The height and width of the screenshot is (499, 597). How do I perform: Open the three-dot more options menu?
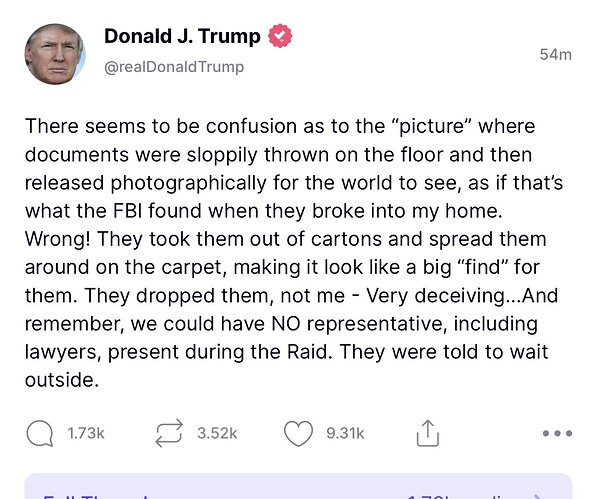(x=557, y=433)
